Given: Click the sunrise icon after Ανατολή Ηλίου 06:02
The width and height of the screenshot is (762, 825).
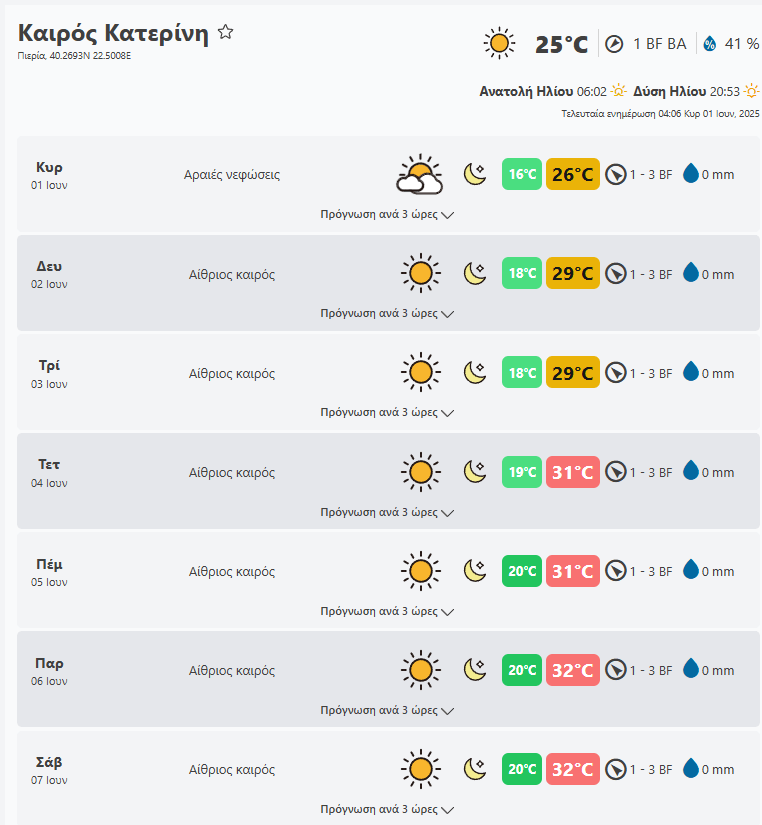Looking at the screenshot, I should coord(620,91).
